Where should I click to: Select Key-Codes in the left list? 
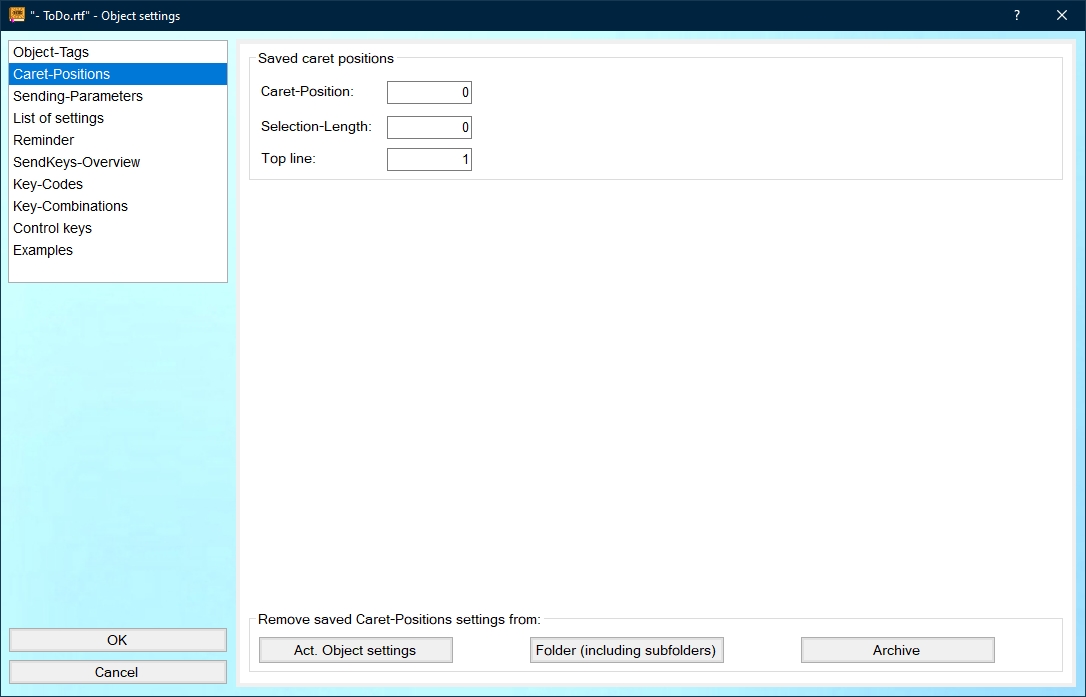click(48, 184)
